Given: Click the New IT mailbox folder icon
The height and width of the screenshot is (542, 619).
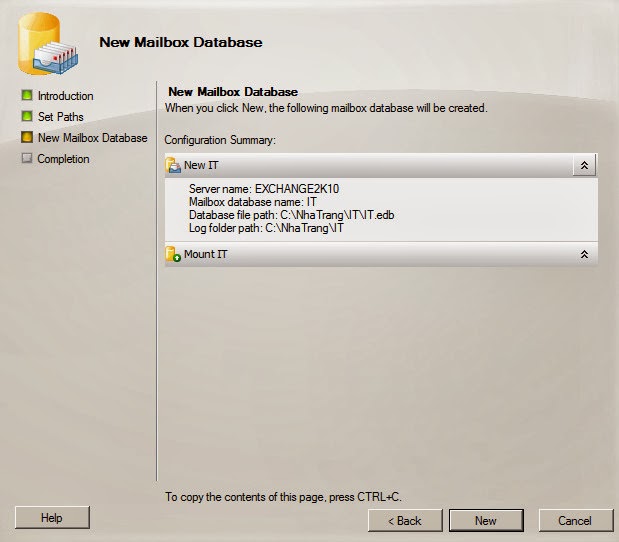Looking at the screenshot, I should pos(173,165).
